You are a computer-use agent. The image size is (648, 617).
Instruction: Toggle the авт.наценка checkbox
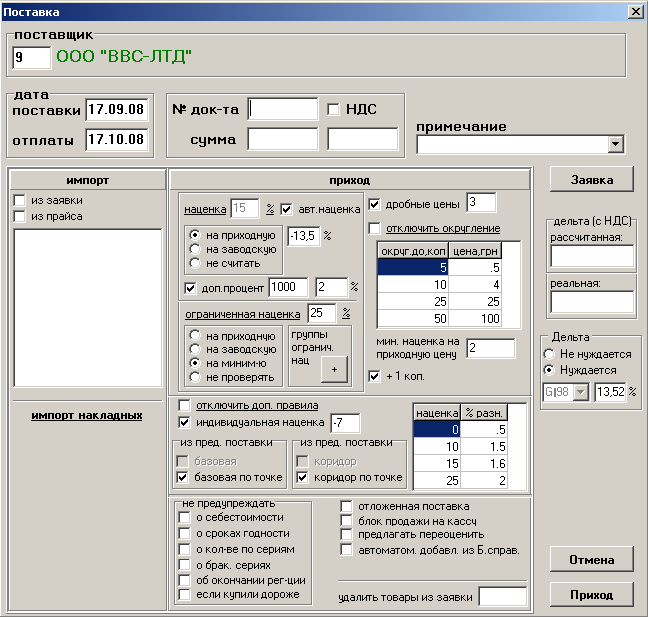point(286,209)
